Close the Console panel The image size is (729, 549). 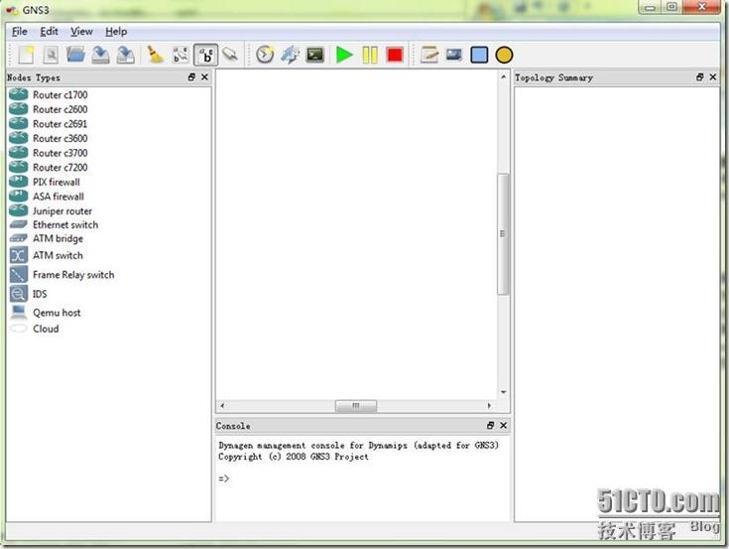click(x=503, y=425)
